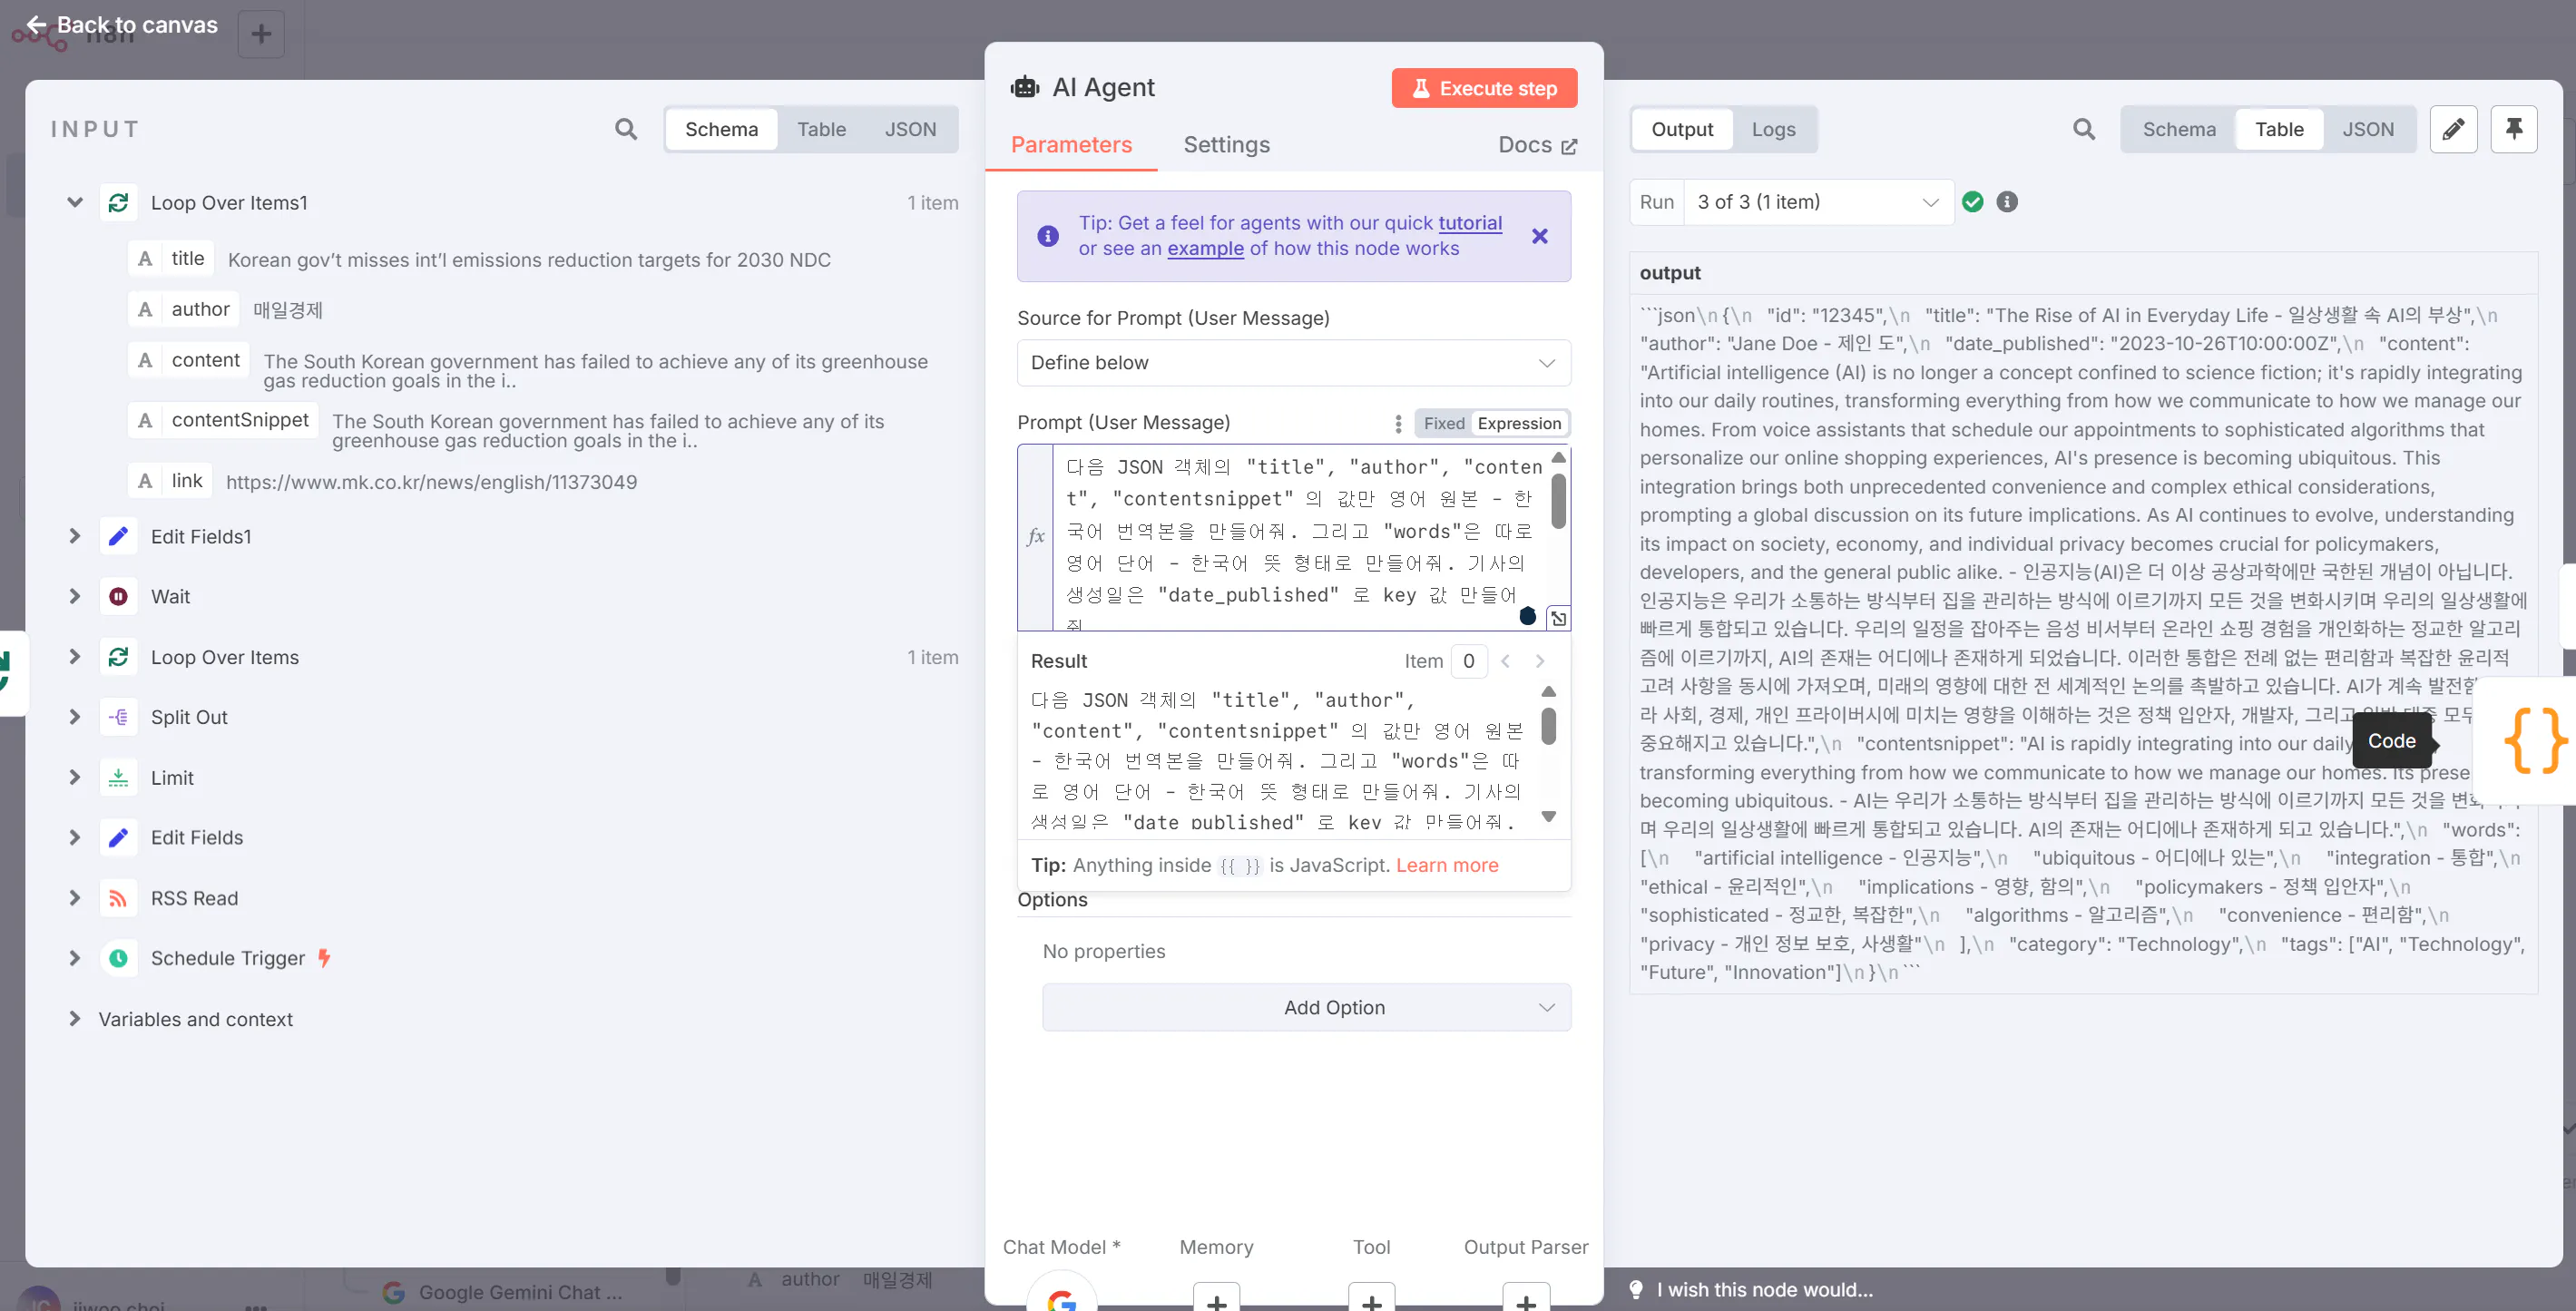
Task: Open the example link in tip
Action: click(1205, 248)
